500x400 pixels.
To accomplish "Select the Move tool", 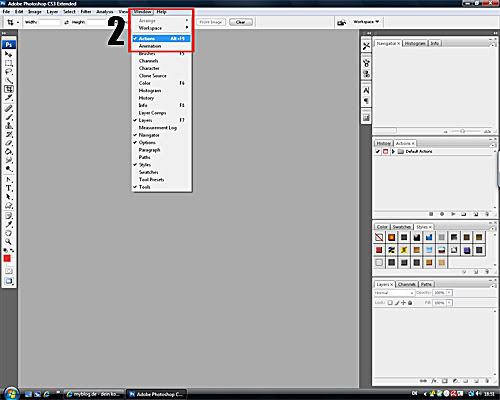I will click(x=9, y=54).
